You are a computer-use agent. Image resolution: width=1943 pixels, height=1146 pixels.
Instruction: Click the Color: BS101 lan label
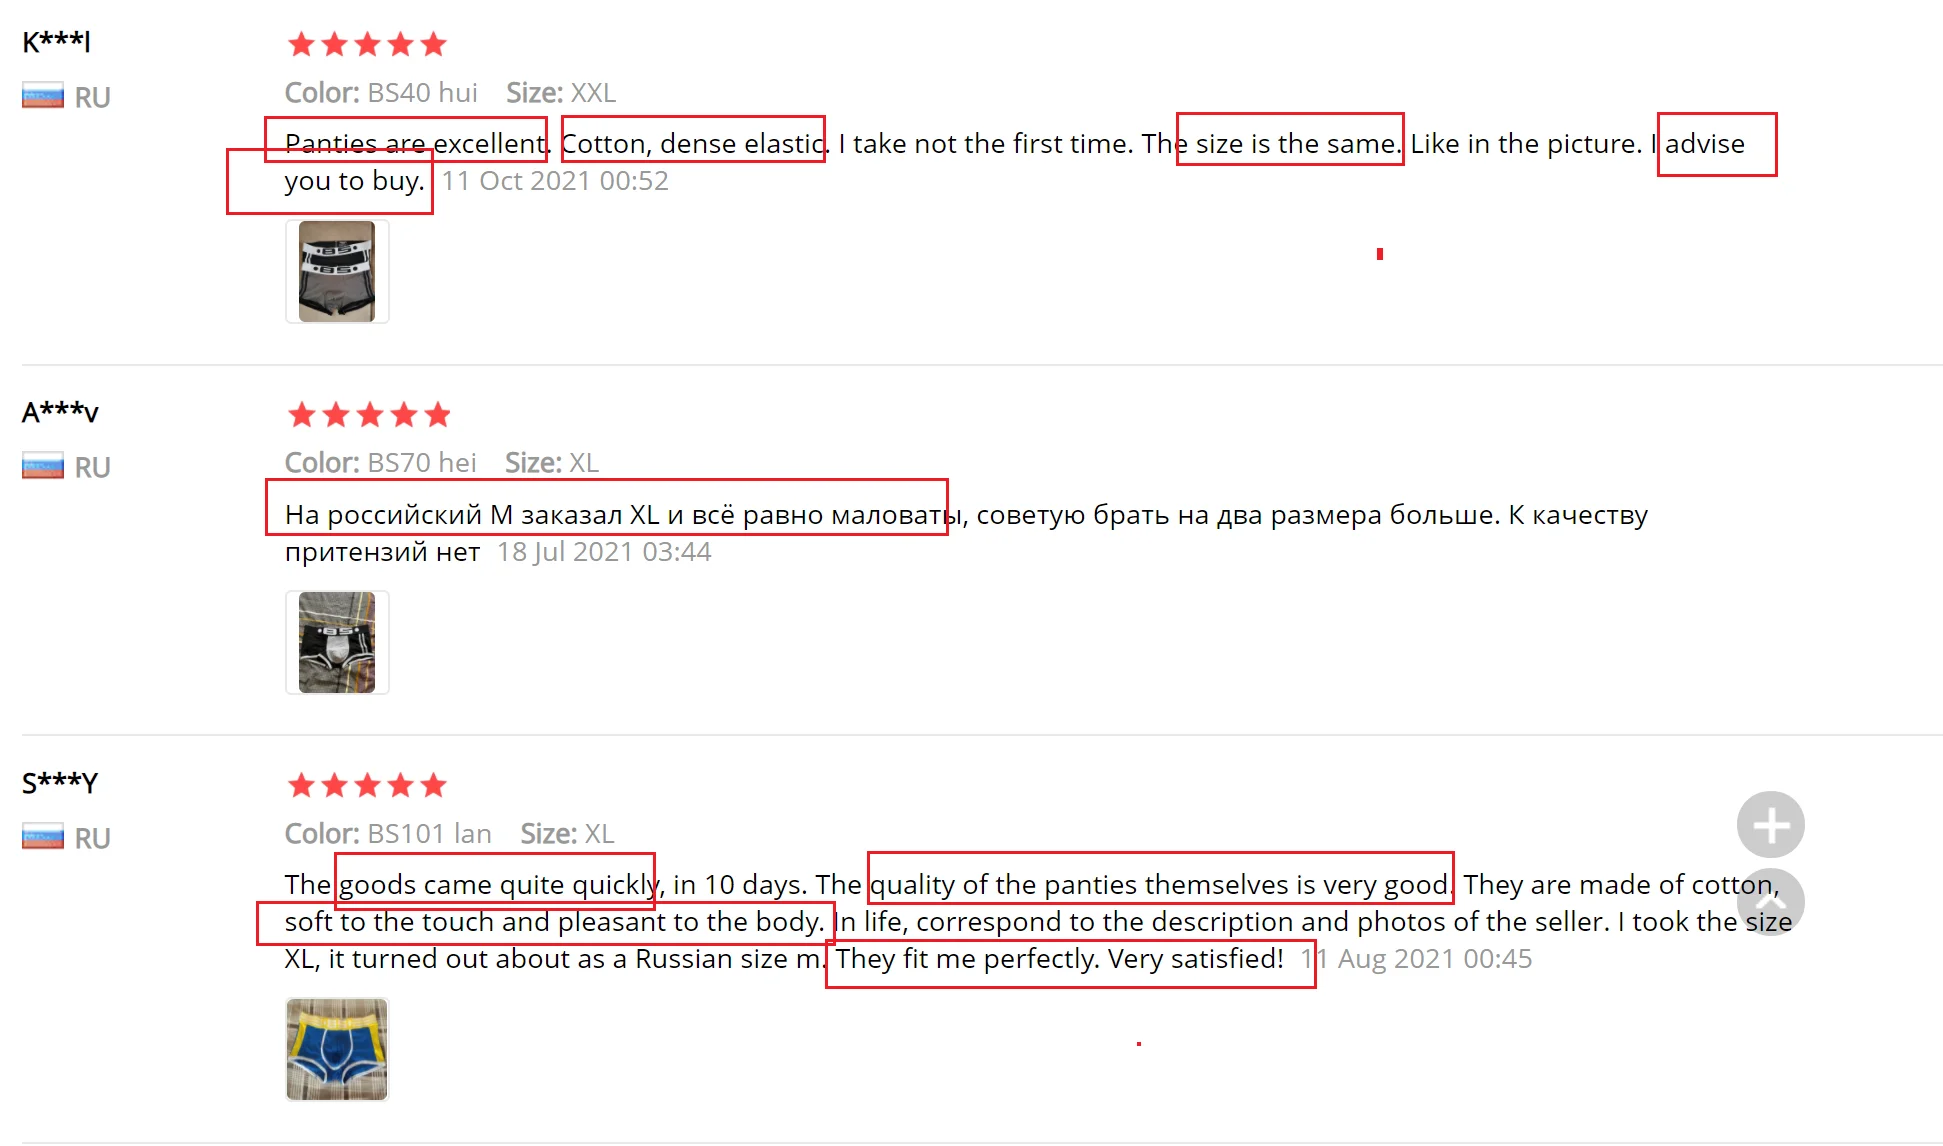388,834
